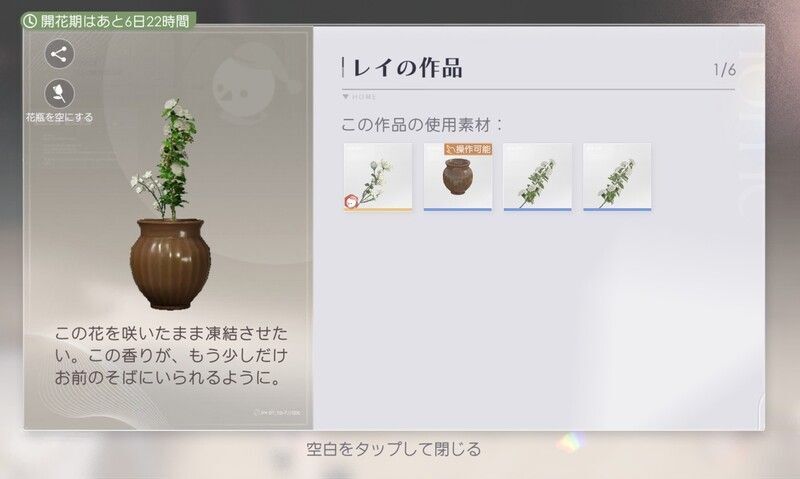This screenshot has width=800, height=479.
Task: Select the third leafy branch material thumbnail
Action: click(x=537, y=177)
